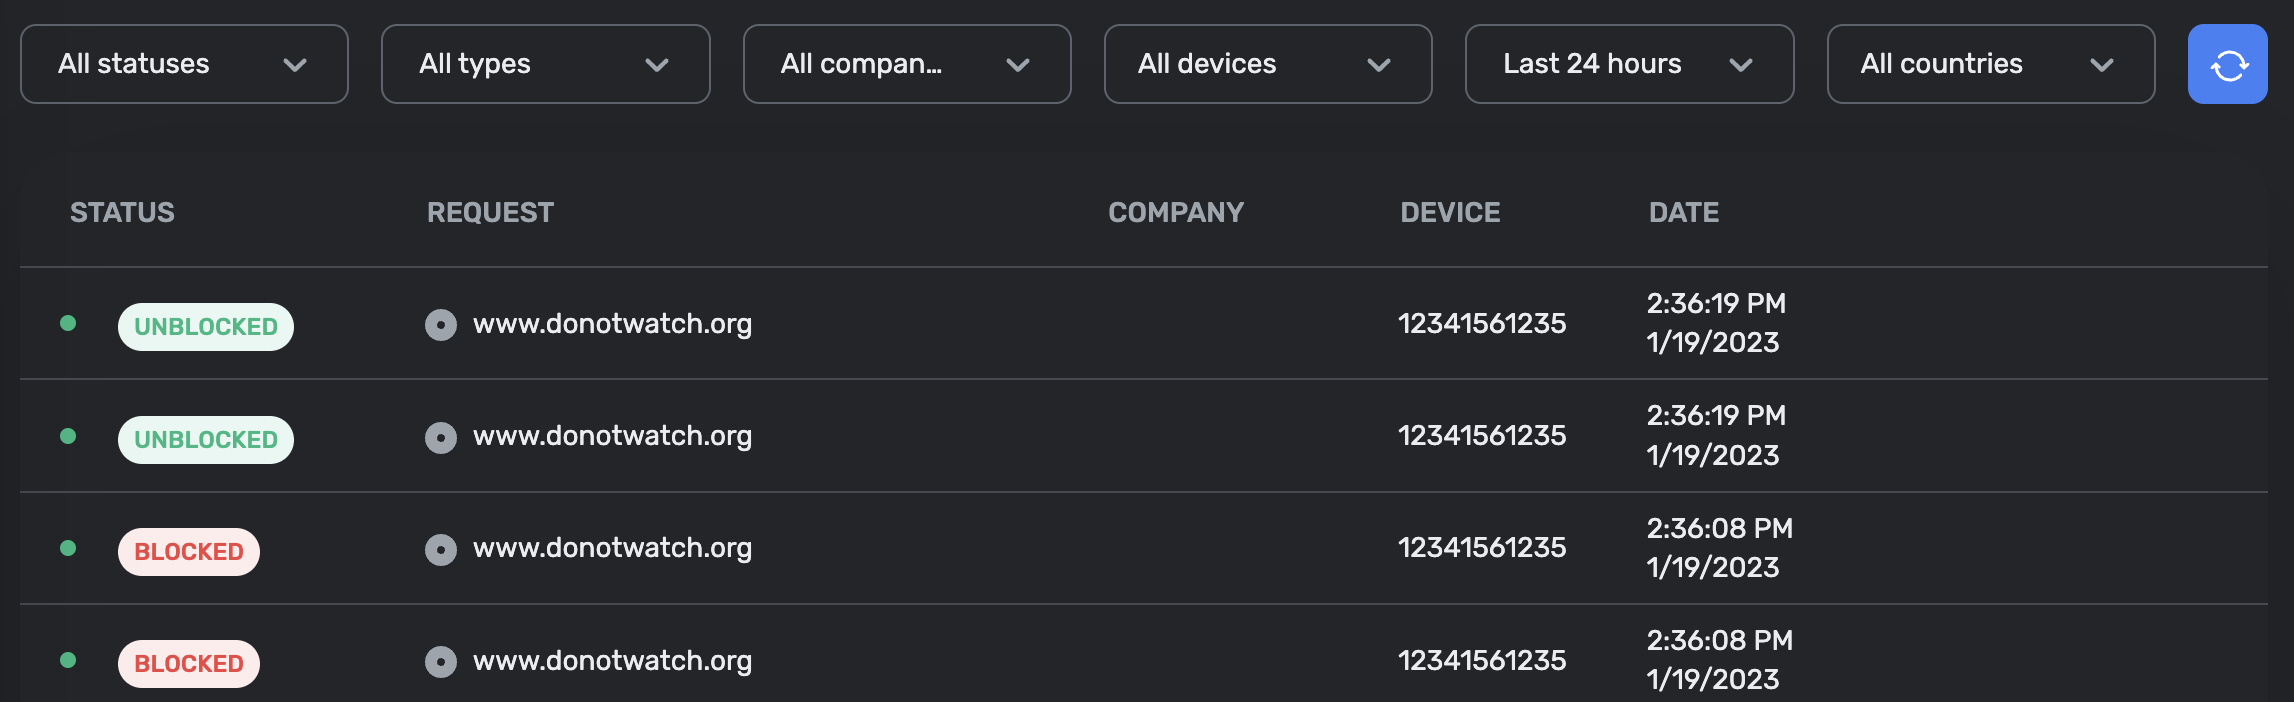Click the globe icon beside the first www.donotwatch.org
The image size is (2294, 702).
441,324
